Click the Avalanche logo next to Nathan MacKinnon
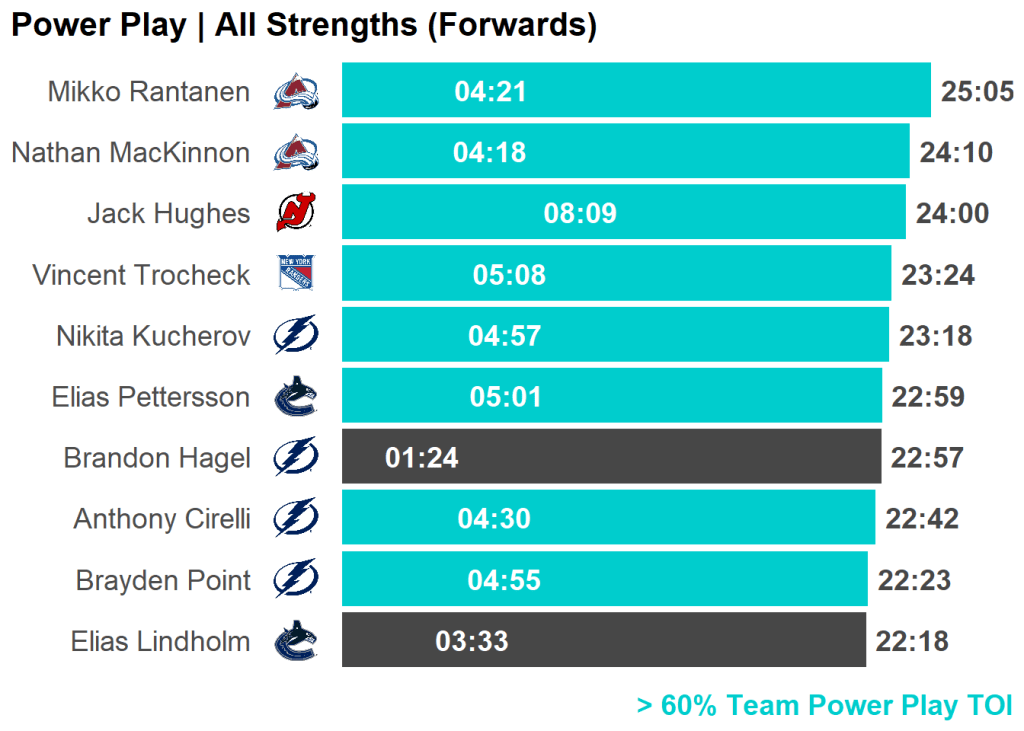 tap(296, 153)
